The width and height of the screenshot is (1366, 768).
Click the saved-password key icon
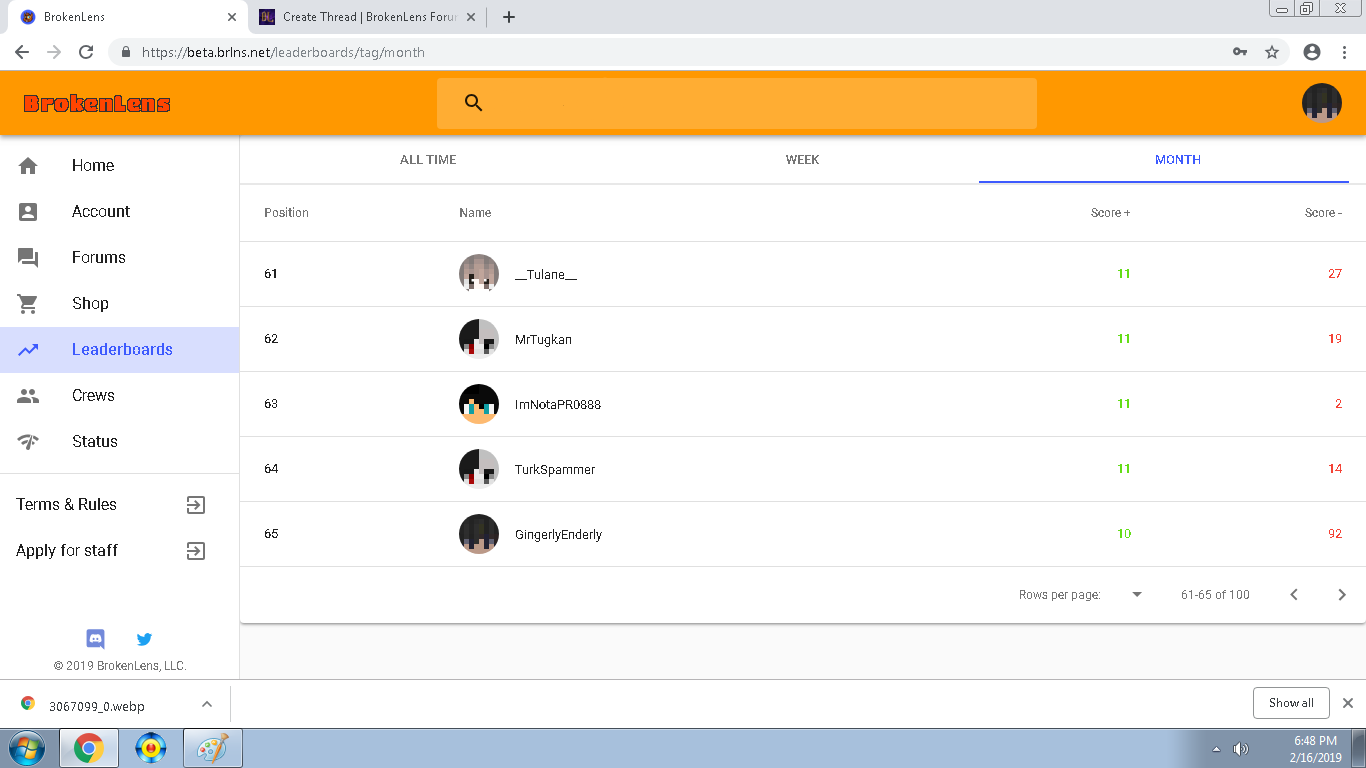coord(1240,52)
